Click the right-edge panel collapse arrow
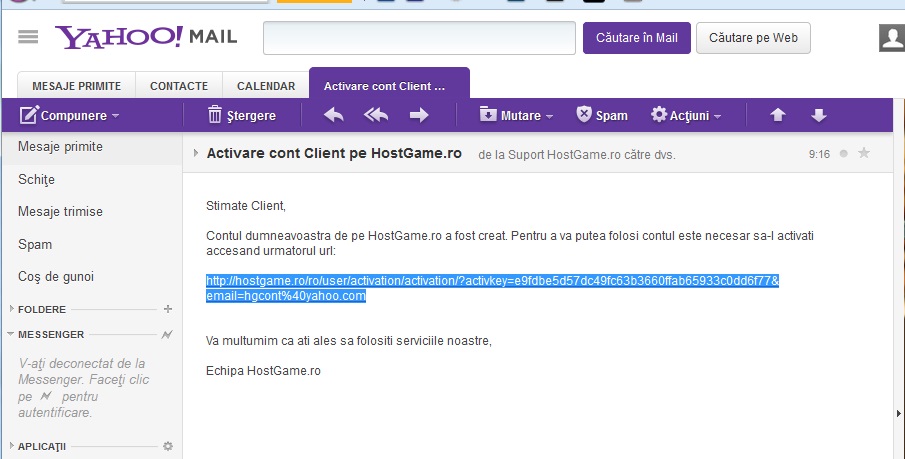The width and height of the screenshot is (905, 459). point(899,413)
